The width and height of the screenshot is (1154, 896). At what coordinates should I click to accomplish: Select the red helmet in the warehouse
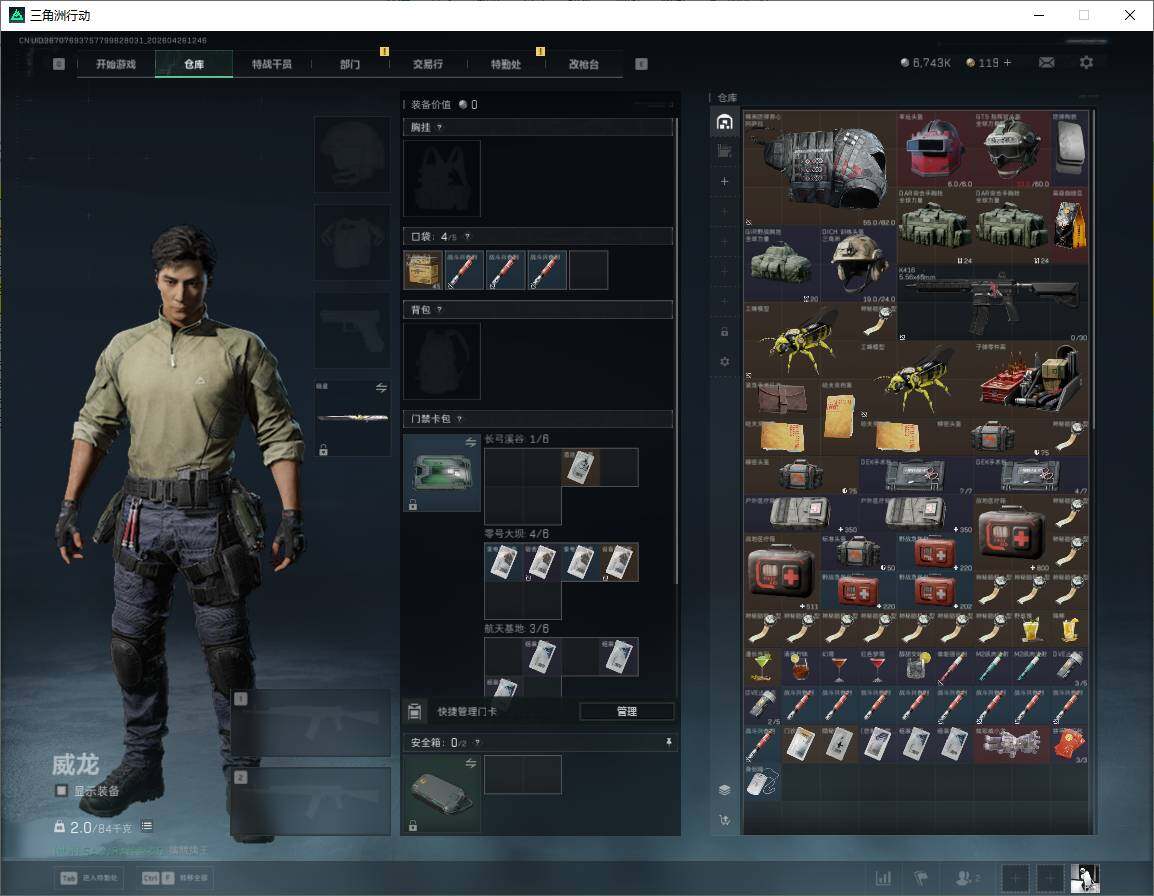935,150
